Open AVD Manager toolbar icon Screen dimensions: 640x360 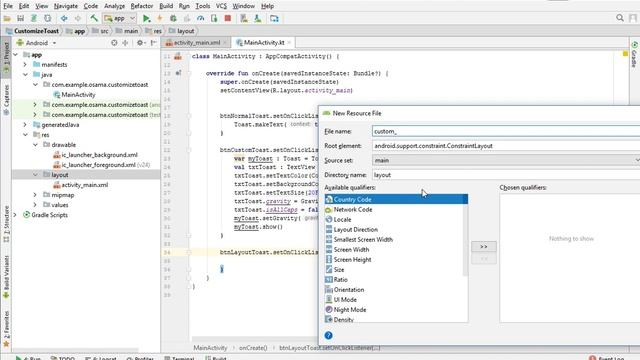[x=244, y=18]
